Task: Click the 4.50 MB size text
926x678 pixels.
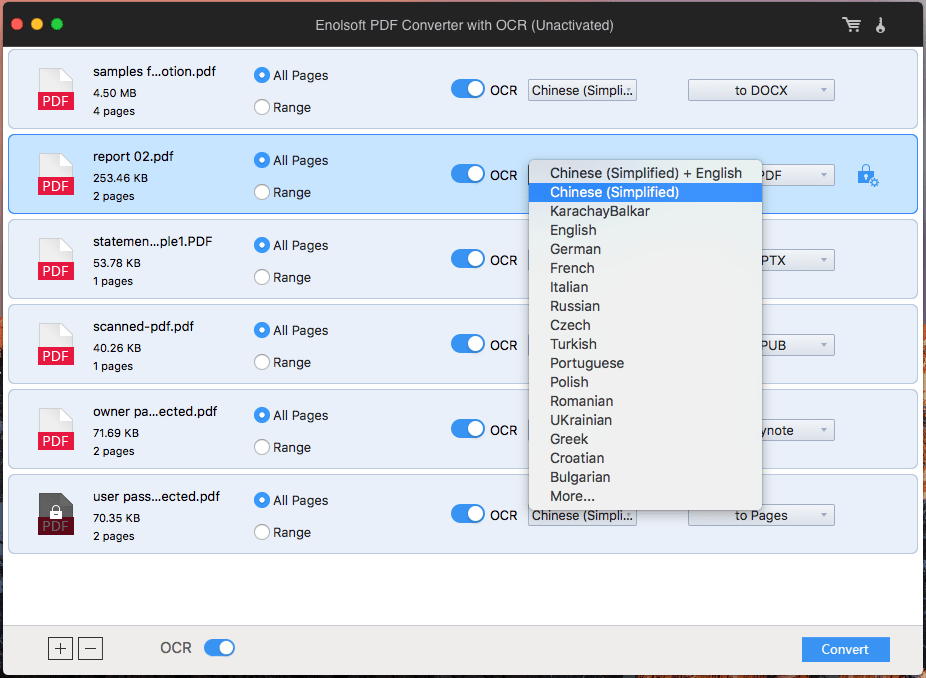Action: coord(115,93)
